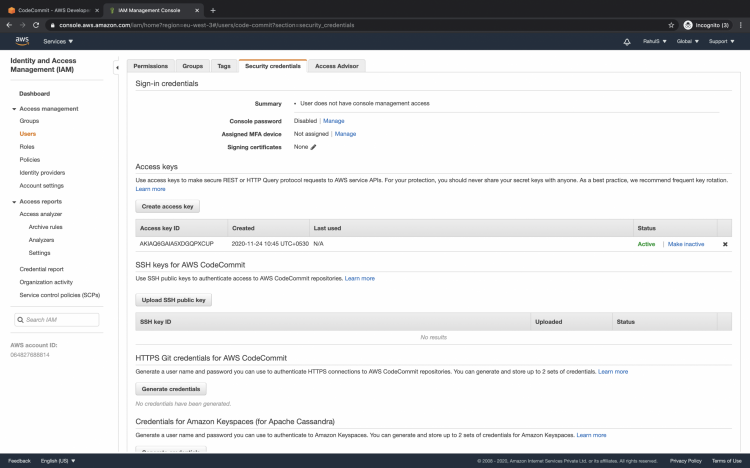Collapse the Access reports section
The image size is (750, 468).
[x=14, y=202]
